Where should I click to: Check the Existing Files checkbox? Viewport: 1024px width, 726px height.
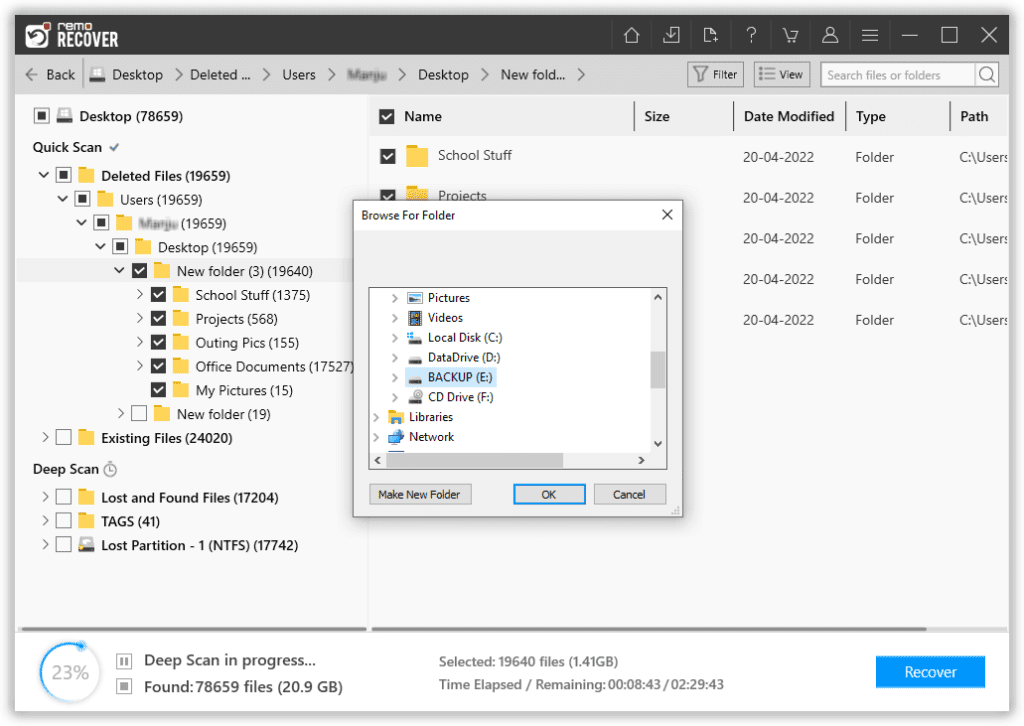tap(64, 438)
